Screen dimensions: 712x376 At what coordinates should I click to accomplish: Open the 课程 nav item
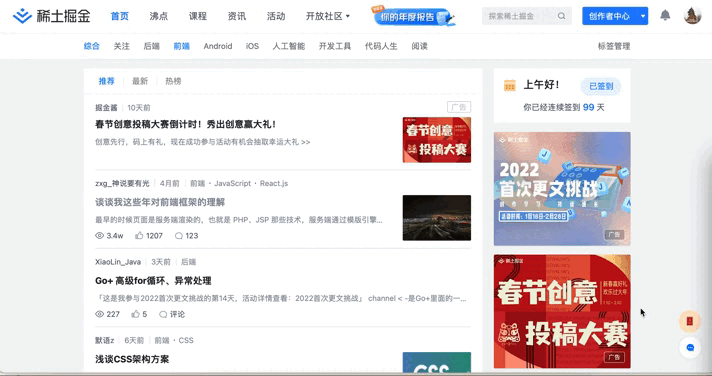pyautogui.click(x=198, y=16)
